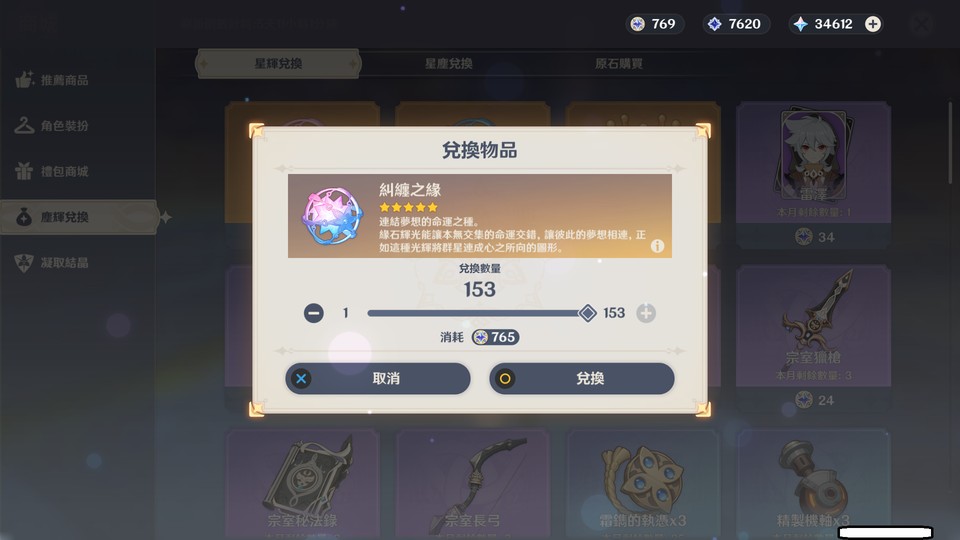The image size is (960, 540).
Task: Add primogems with plus icon beside 34612
Action: [x=872, y=24]
